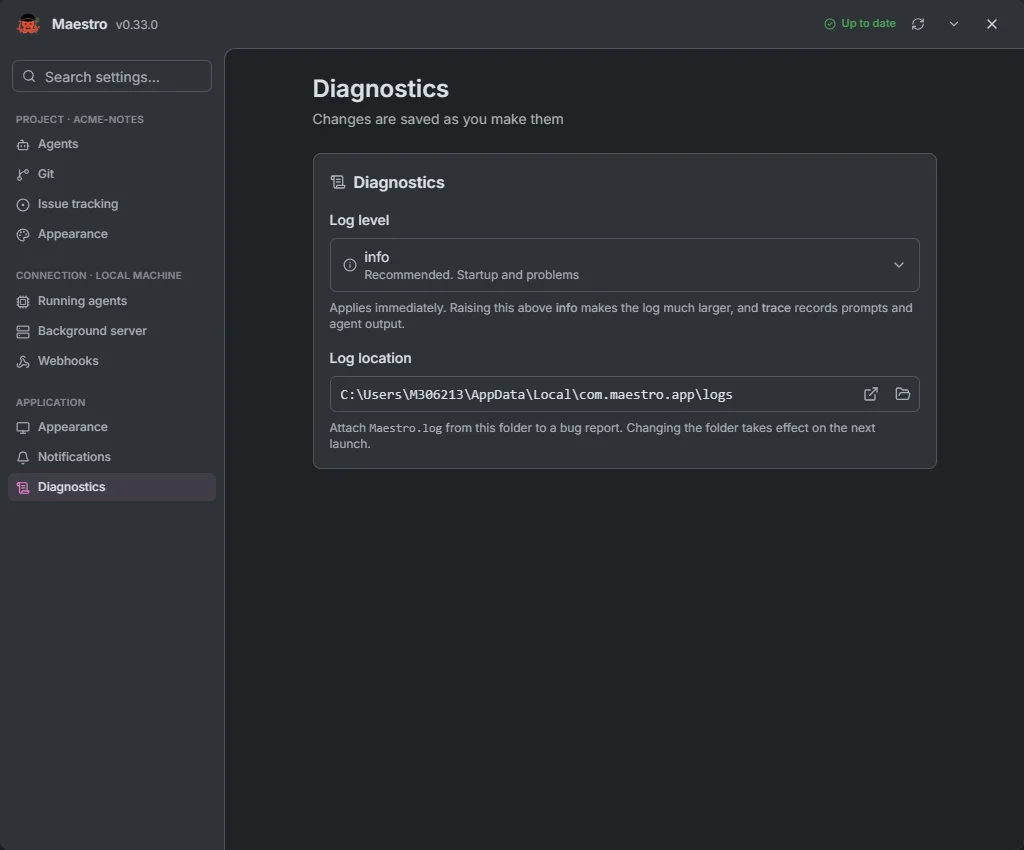Image resolution: width=1024 pixels, height=850 pixels.
Task: Open Webhooks settings
Action: 112,361
